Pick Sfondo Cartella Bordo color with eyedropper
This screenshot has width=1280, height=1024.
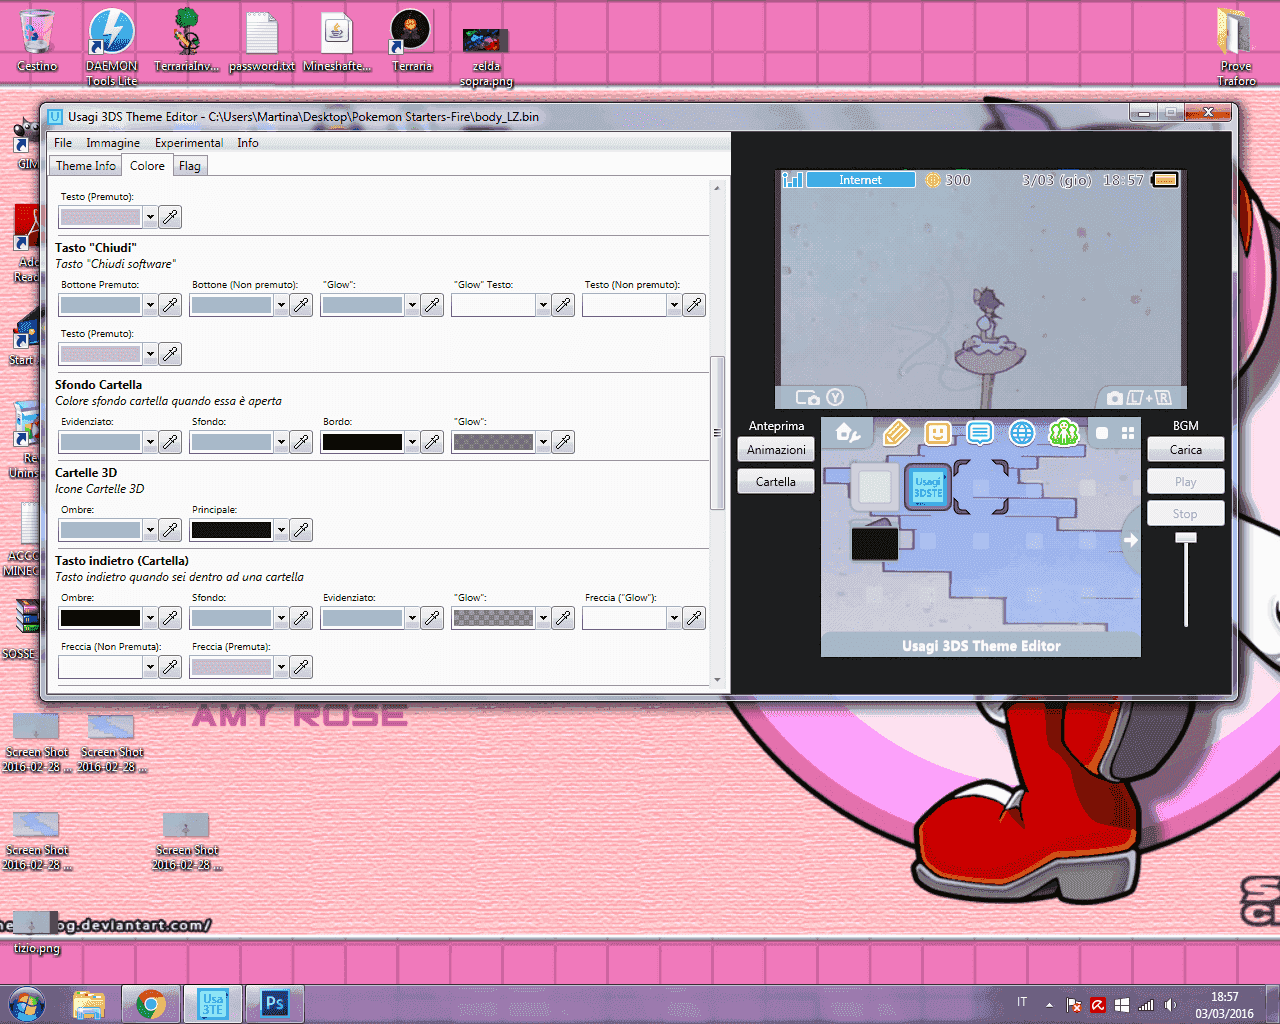[x=433, y=442]
